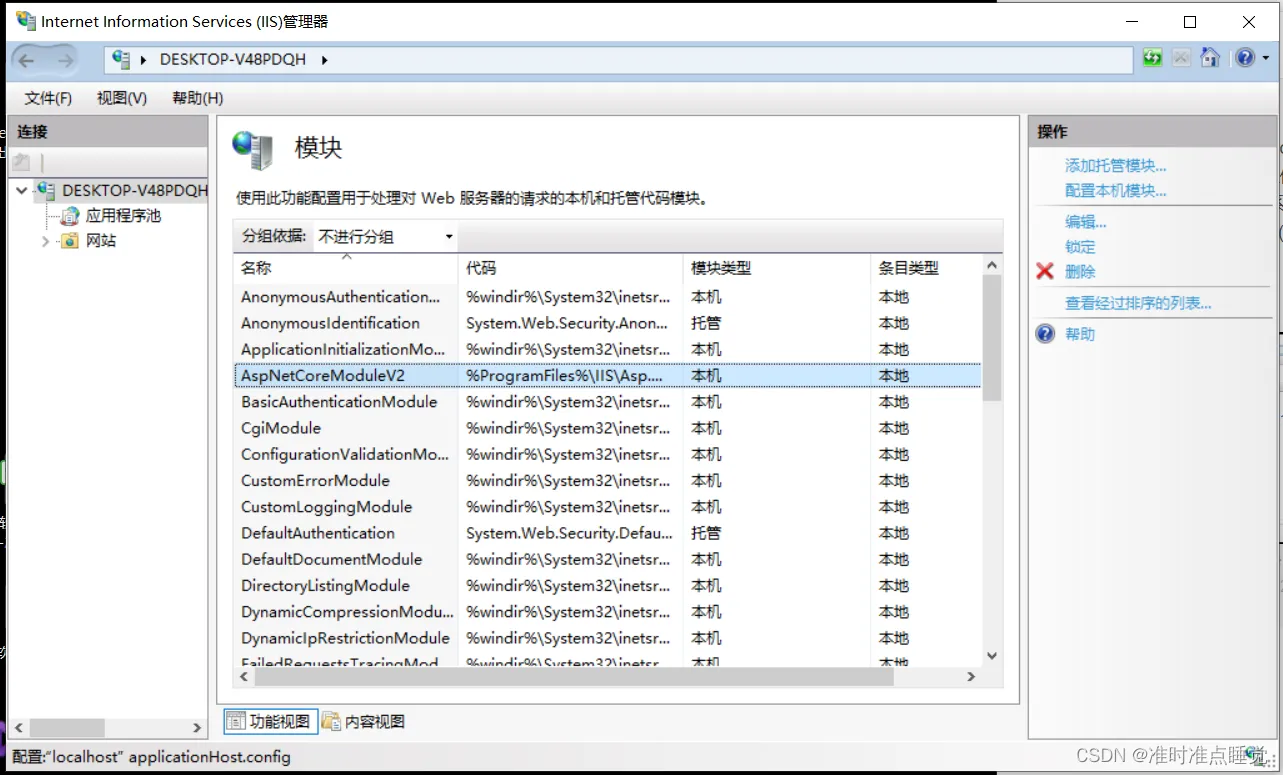Switch to 内容视图 tab

tap(363, 721)
